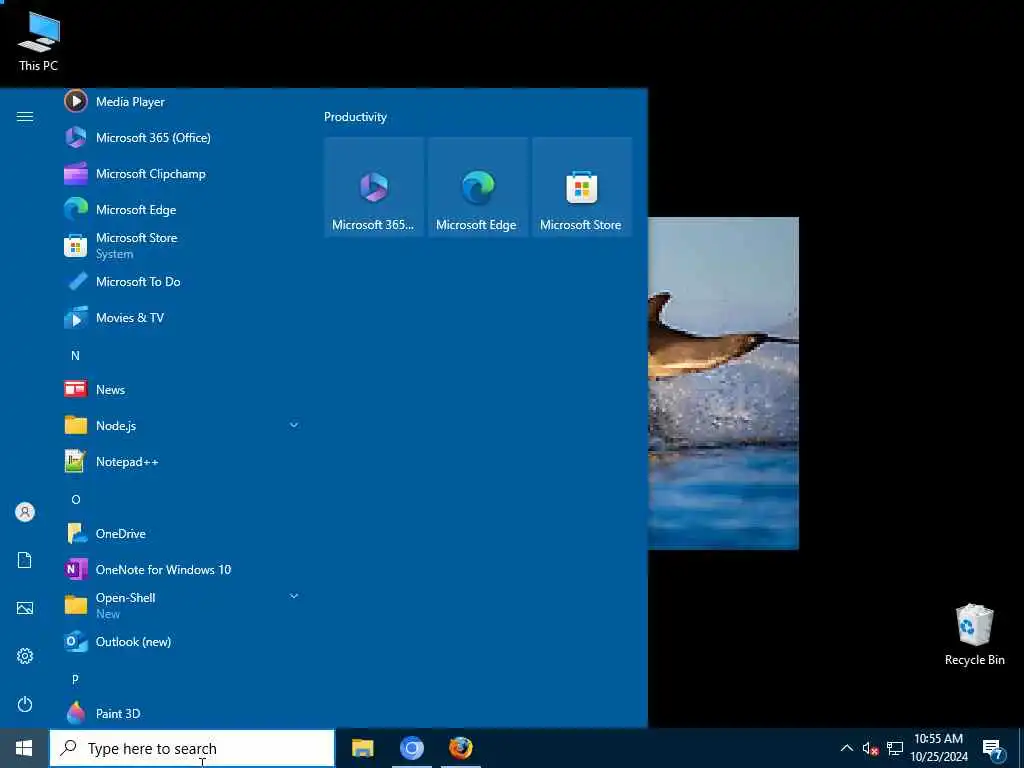The width and height of the screenshot is (1024, 768).
Task: Open the network tray icon
Action: pos(895,748)
